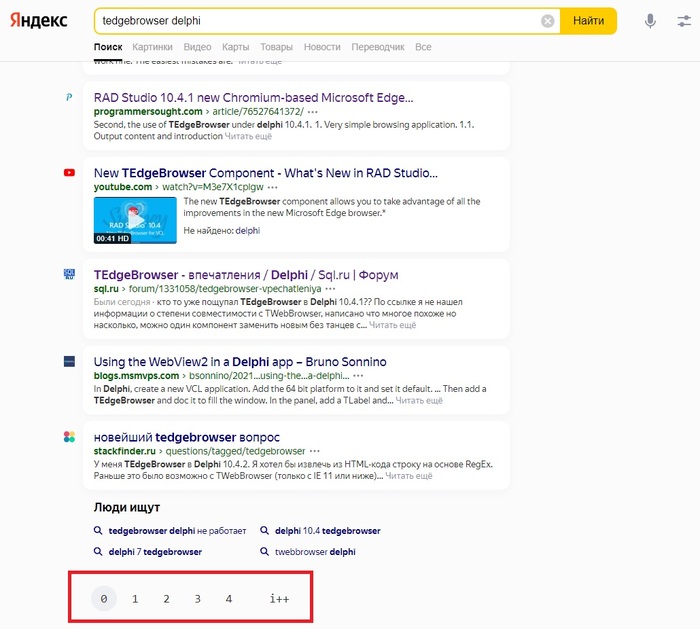This screenshot has height=629, width=700.
Task: Open more options dots for programmersought.com result
Action: tap(313, 112)
